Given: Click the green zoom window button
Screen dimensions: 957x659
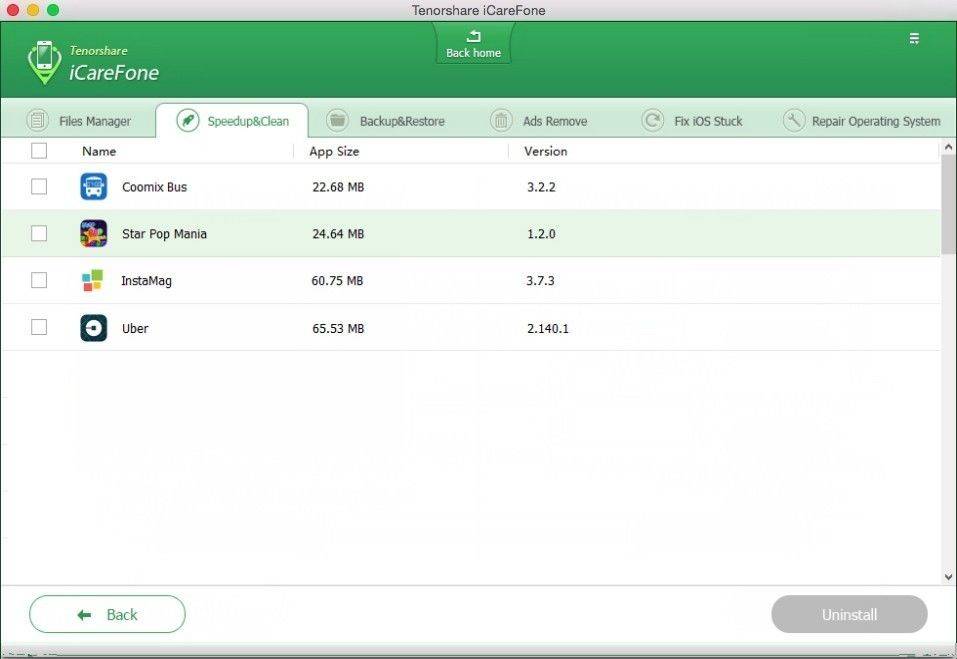Looking at the screenshot, I should click(x=53, y=10).
